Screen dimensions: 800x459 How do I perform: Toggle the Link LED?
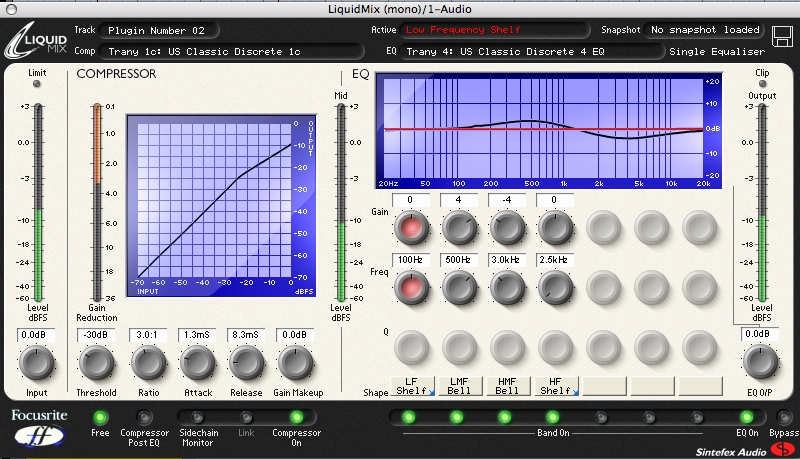click(246, 417)
